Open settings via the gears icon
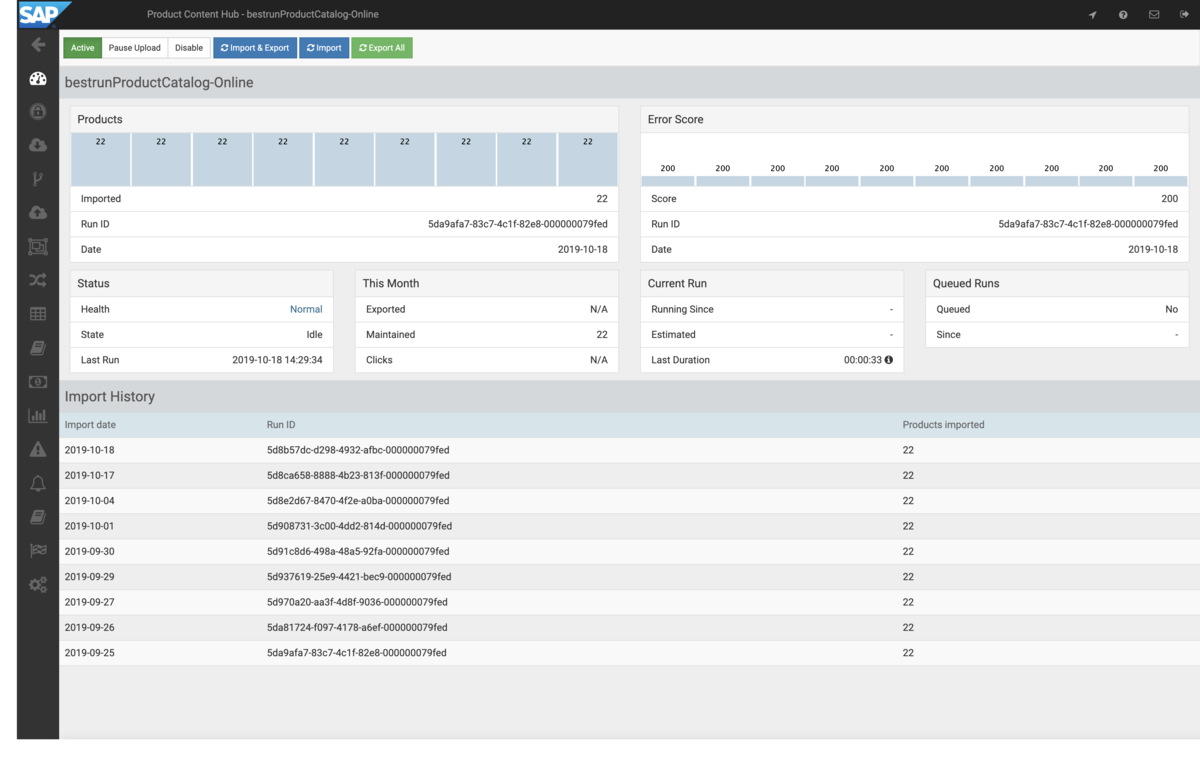Screen dimensions: 1200x759 click(x=37, y=584)
